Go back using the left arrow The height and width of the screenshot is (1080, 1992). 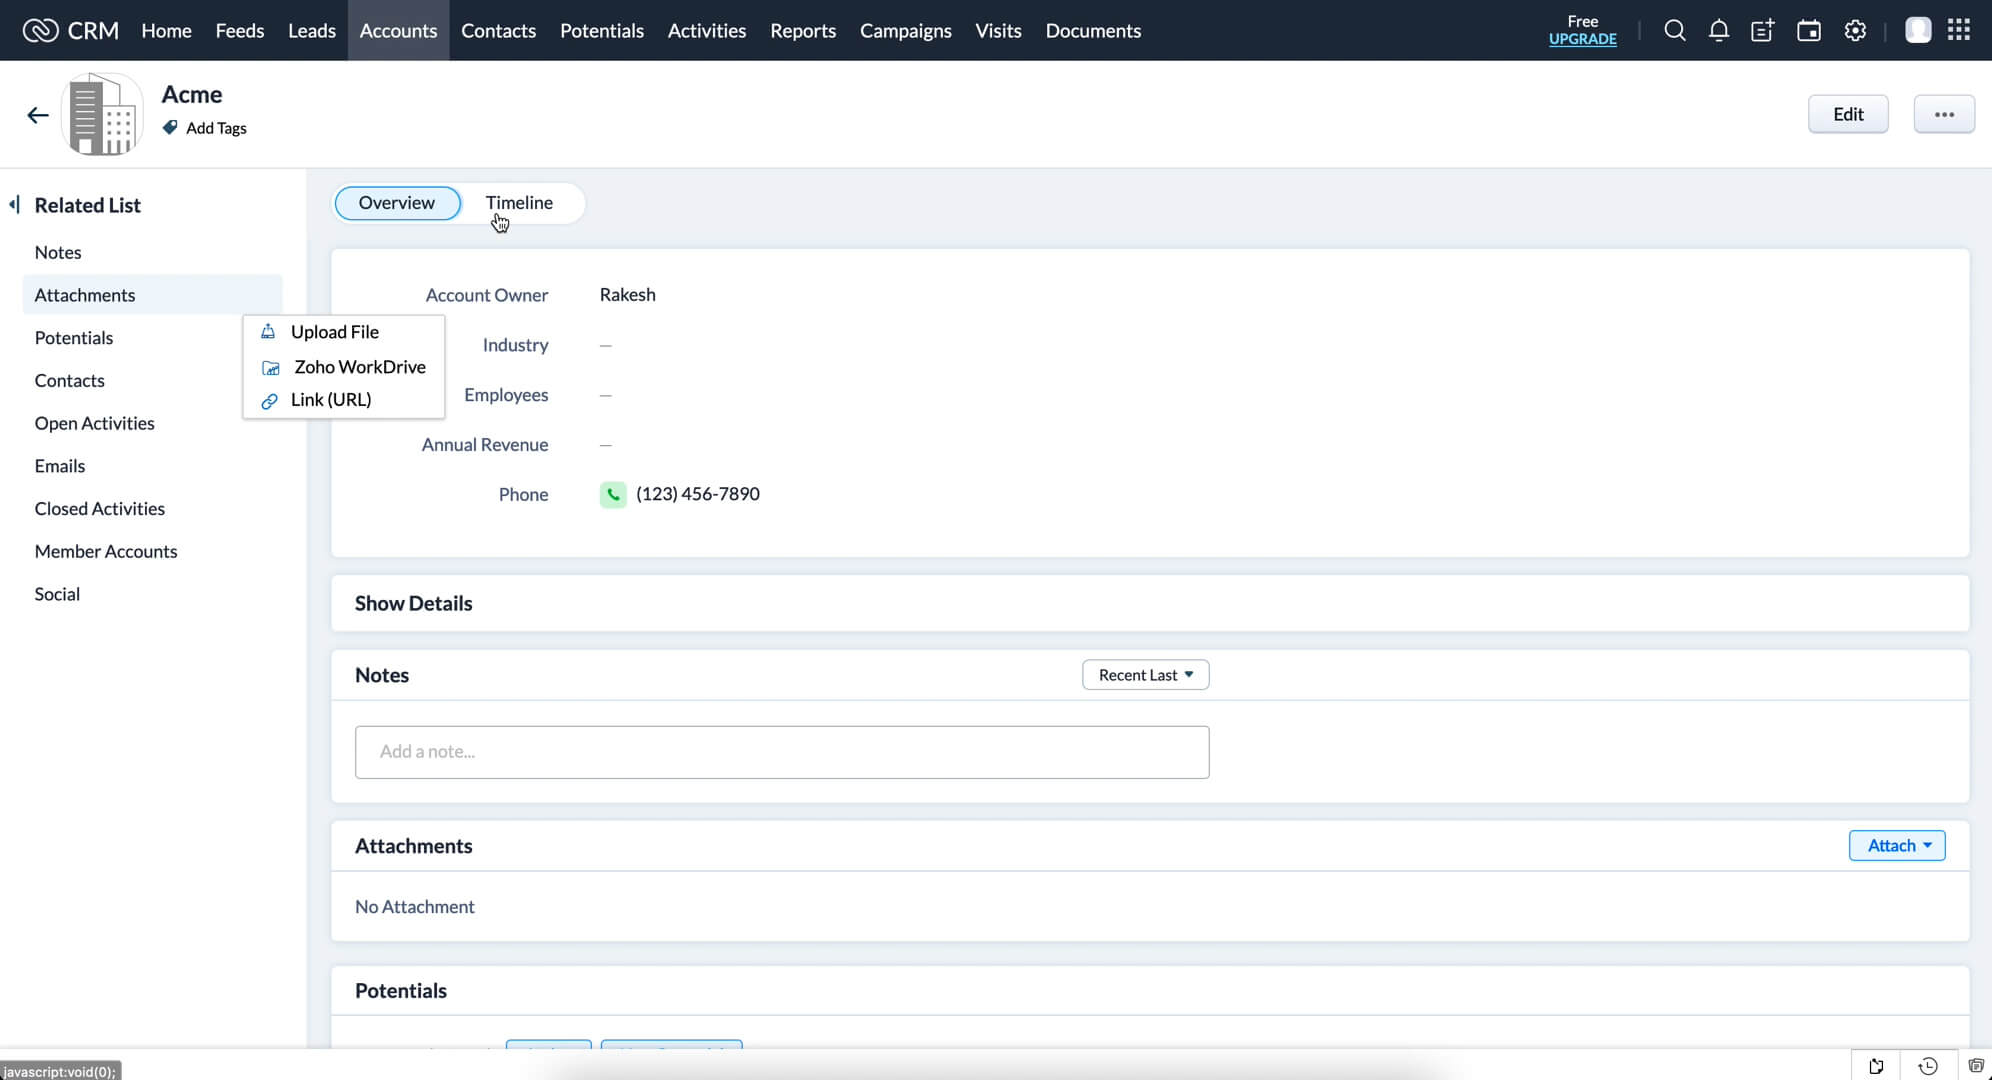[38, 115]
